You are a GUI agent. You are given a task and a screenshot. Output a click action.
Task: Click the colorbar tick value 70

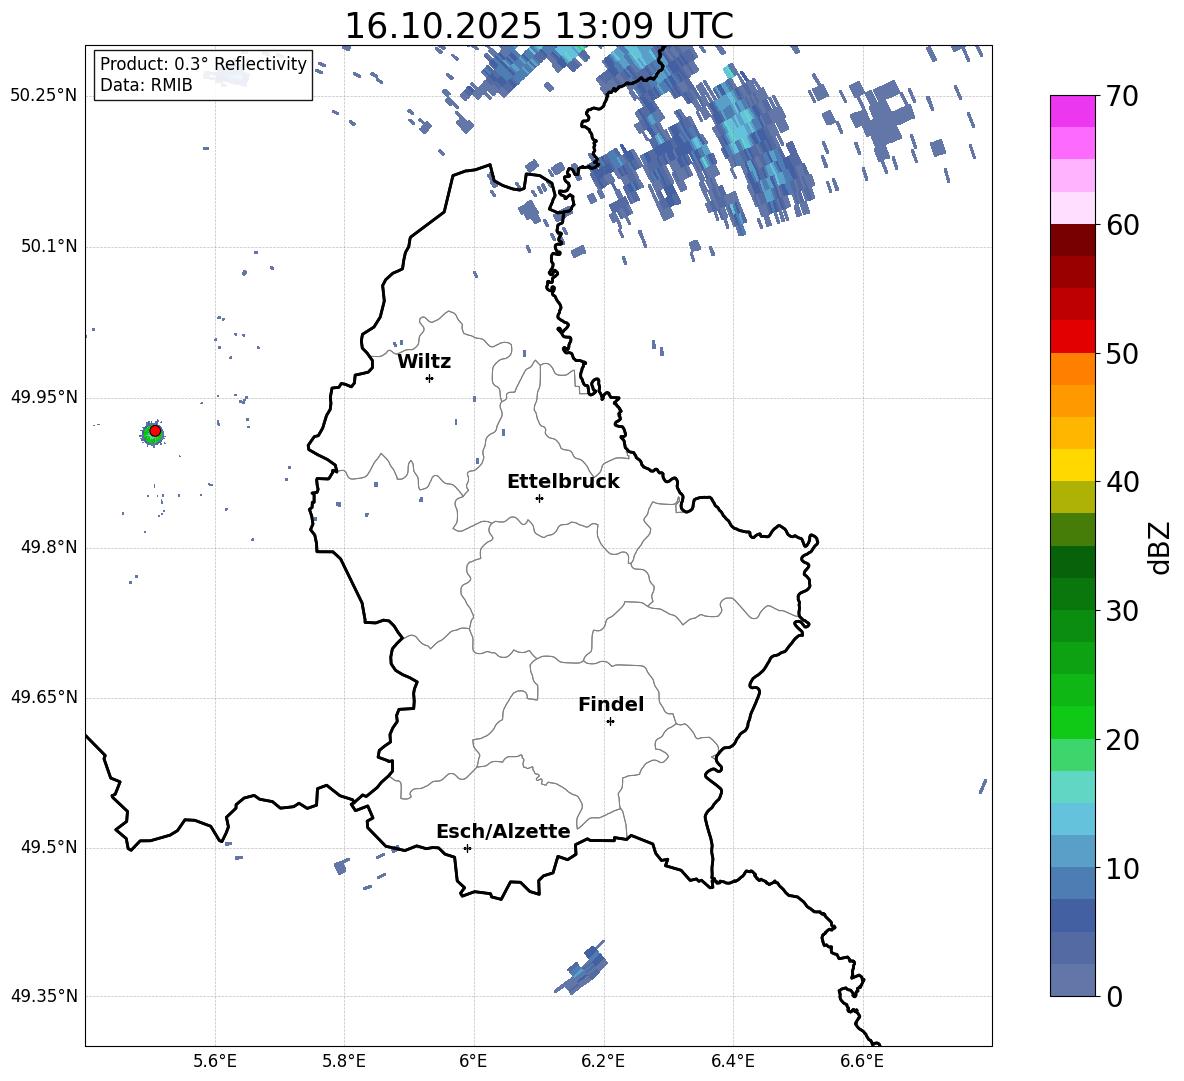point(1122,96)
